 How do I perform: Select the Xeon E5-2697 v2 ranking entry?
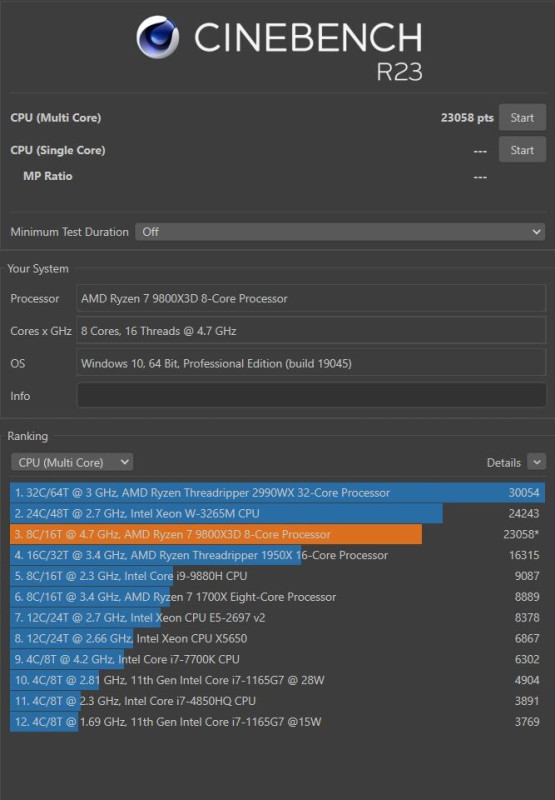click(x=277, y=618)
